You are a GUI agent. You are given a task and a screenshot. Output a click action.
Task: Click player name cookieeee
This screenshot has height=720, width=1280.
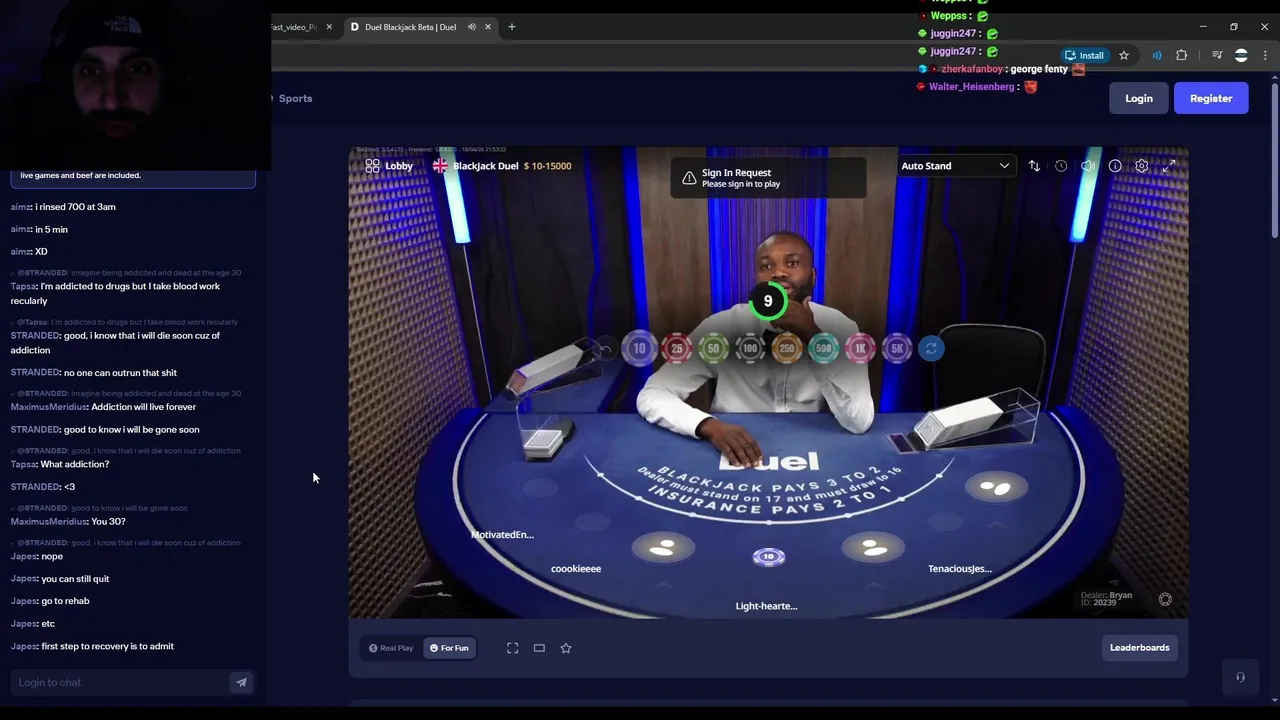point(576,569)
